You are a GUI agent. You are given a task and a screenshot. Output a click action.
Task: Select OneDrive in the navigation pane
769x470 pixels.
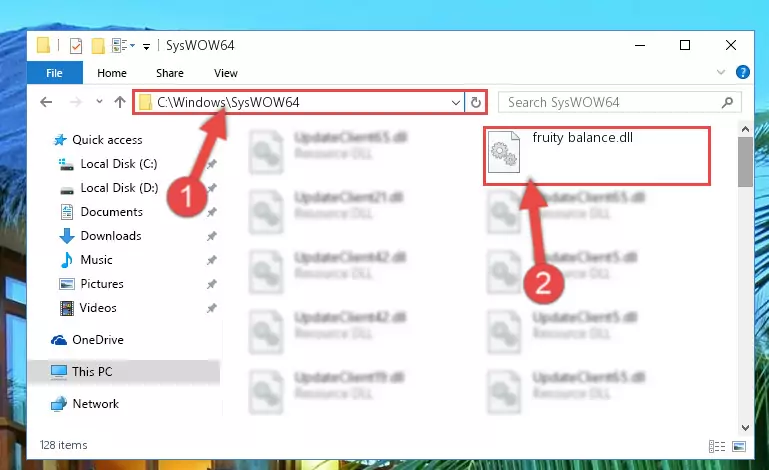click(98, 340)
